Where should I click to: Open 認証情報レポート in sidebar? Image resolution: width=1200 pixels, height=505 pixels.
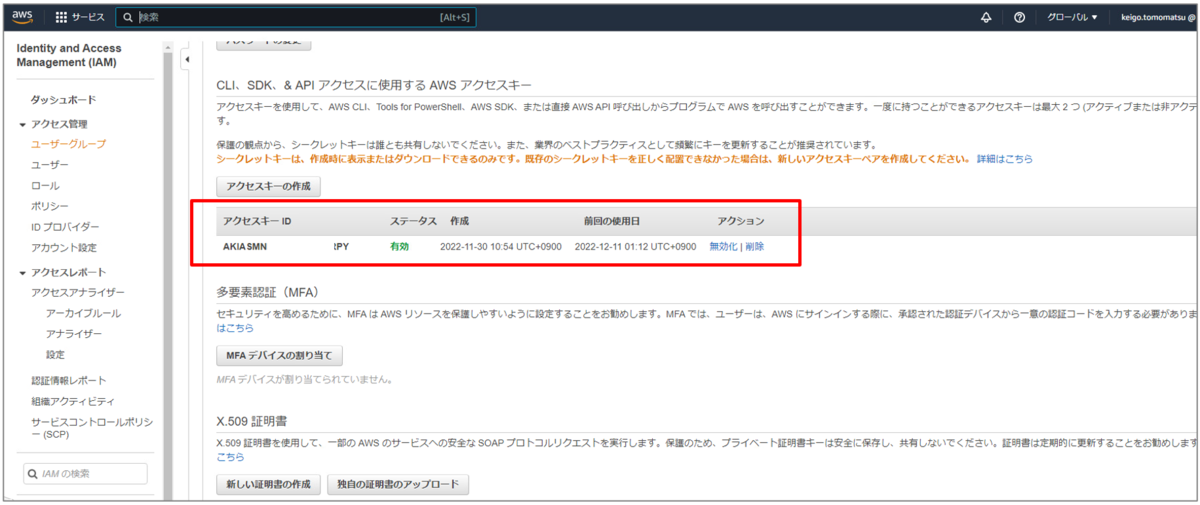click(x=69, y=380)
